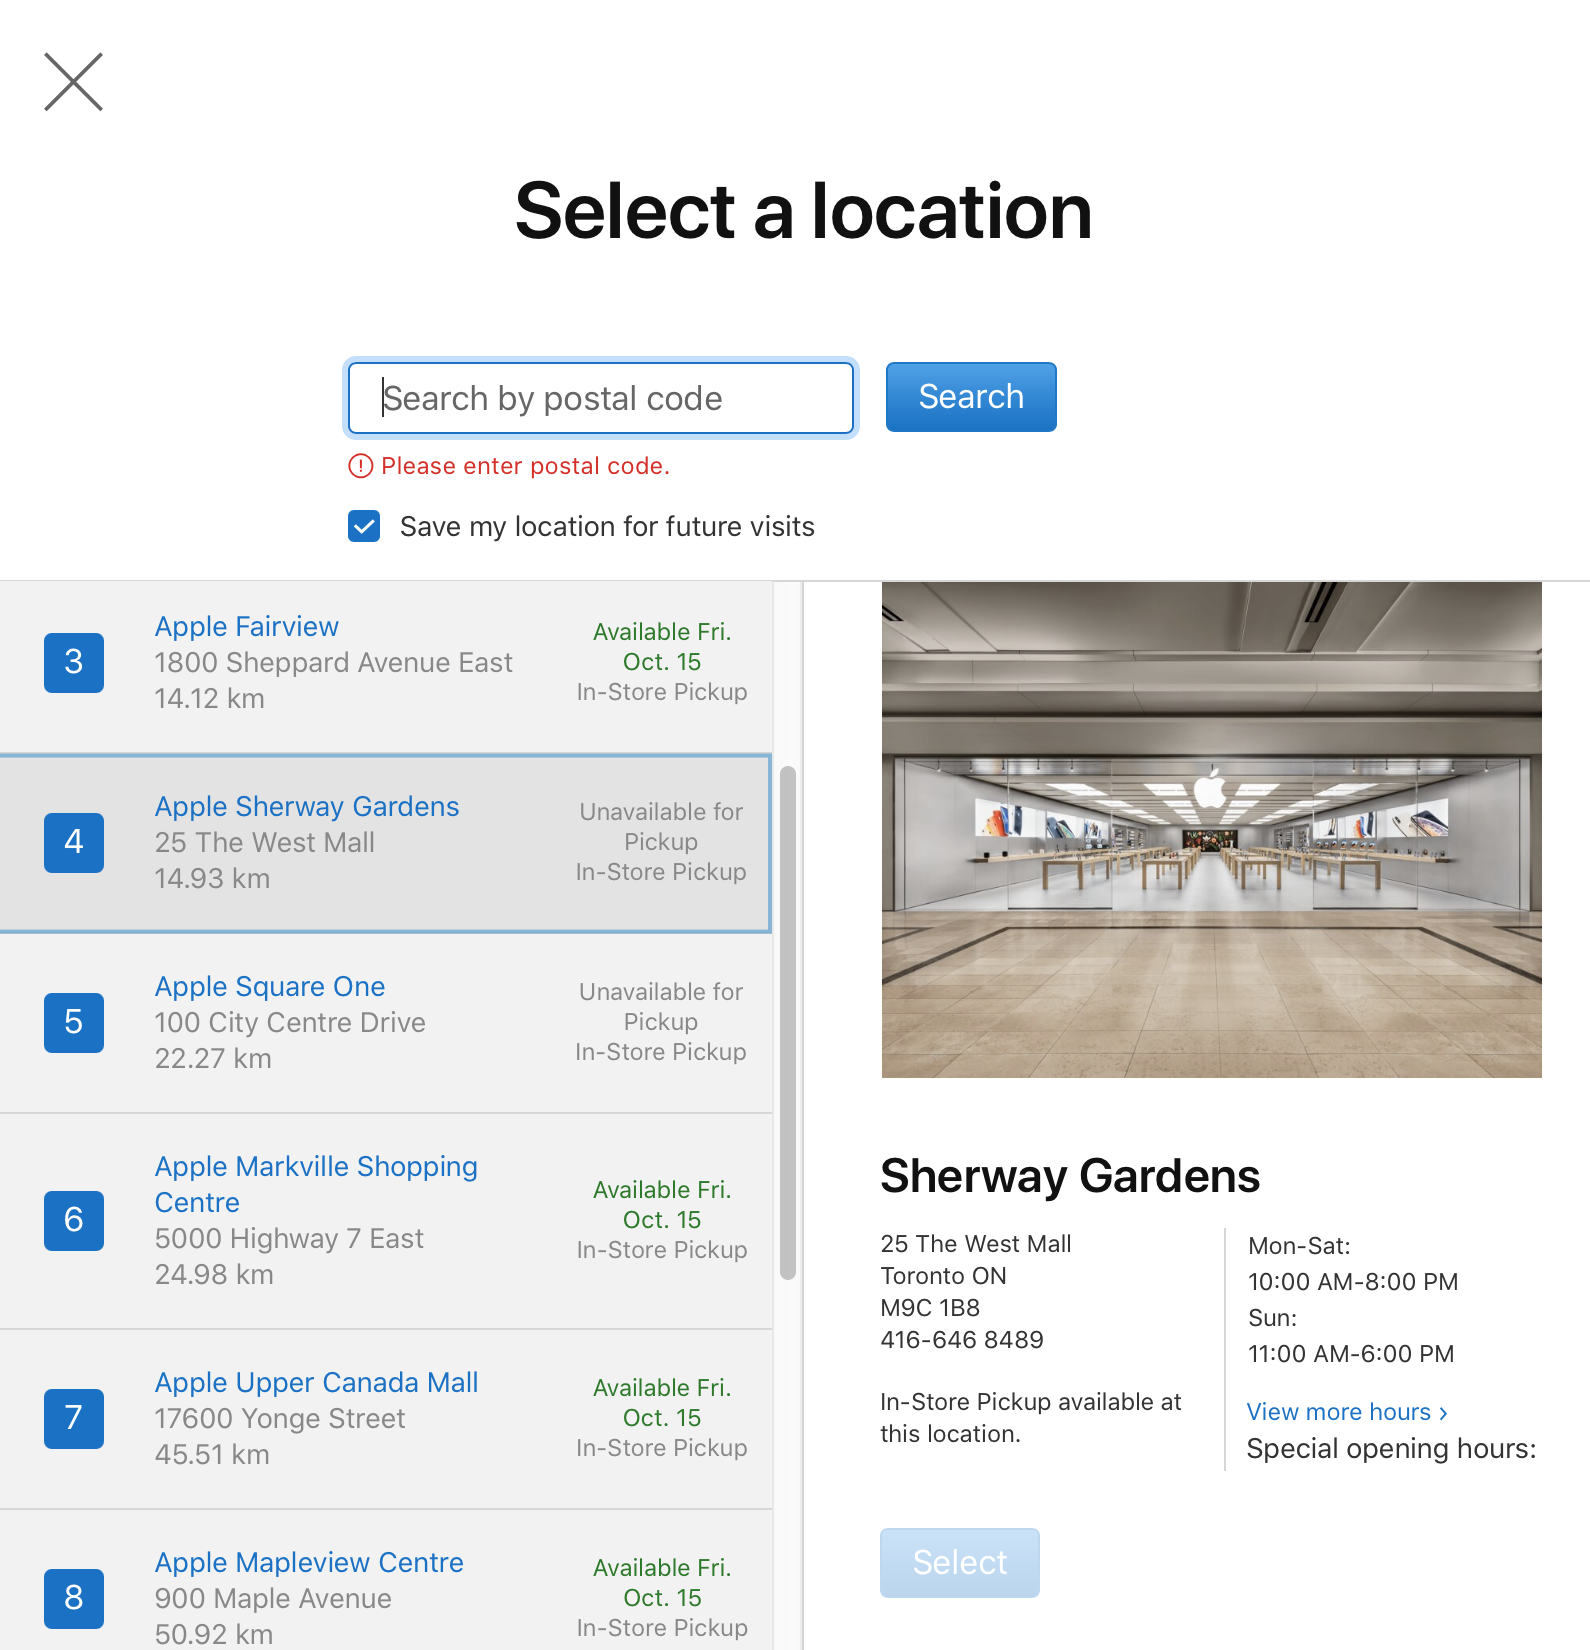The height and width of the screenshot is (1650, 1590).
Task: Click Fairview's Available Fri. Oct. 15 status
Action: [662, 647]
